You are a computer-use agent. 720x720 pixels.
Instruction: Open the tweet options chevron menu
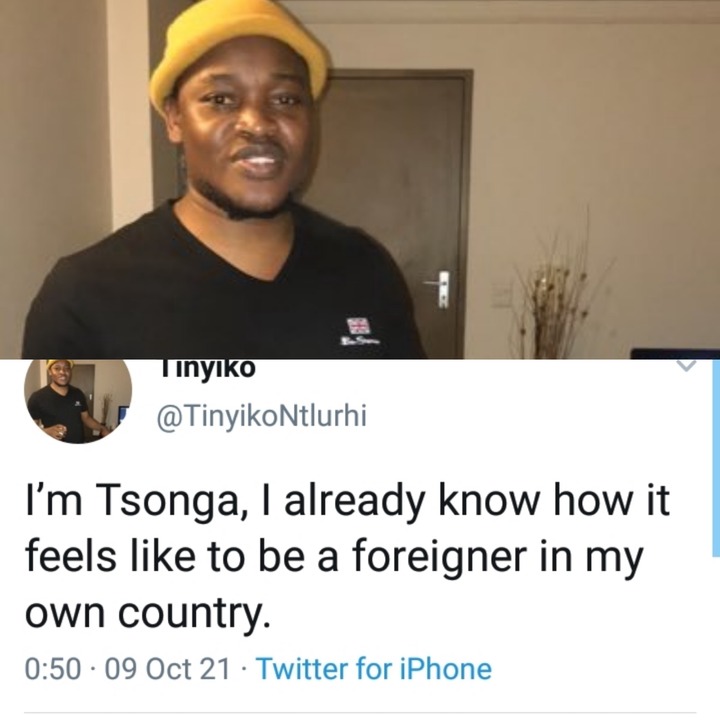(x=686, y=366)
